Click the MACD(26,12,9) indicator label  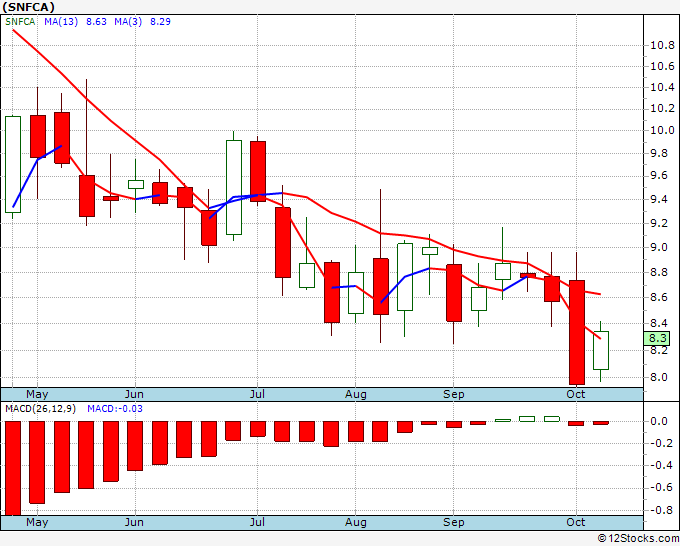[x=40, y=409]
